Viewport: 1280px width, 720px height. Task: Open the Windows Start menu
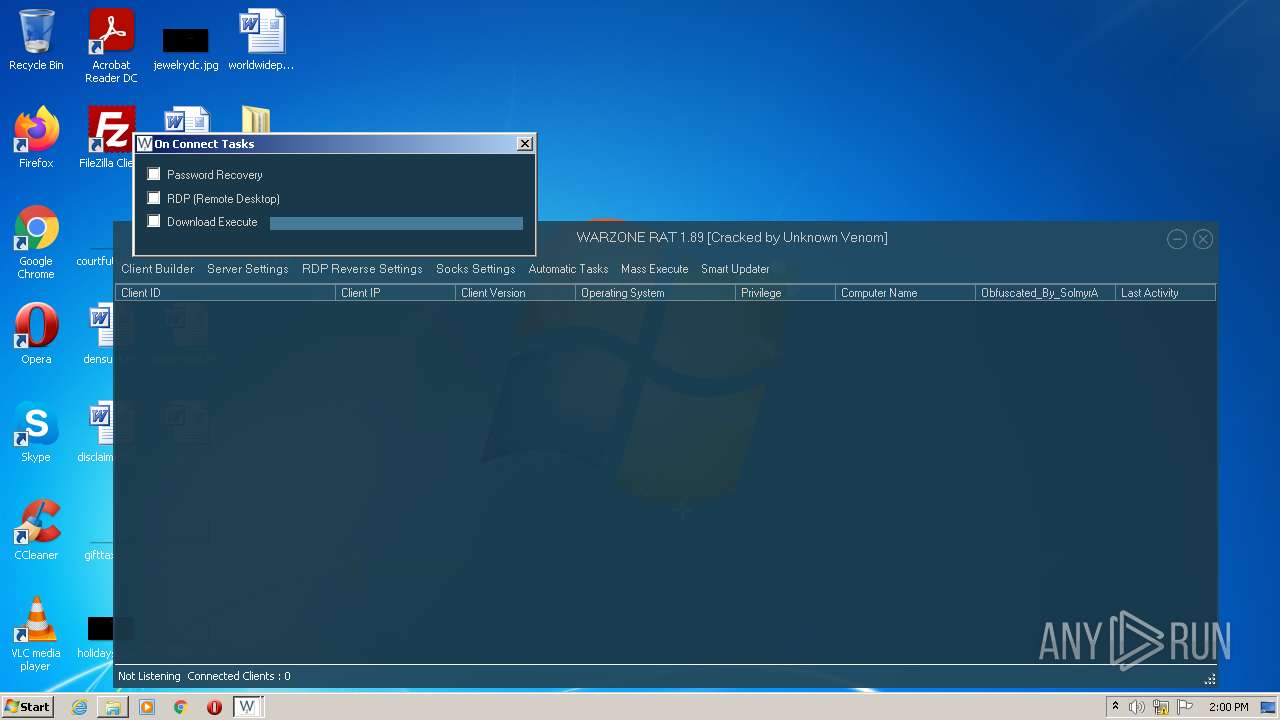click(x=27, y=707)
